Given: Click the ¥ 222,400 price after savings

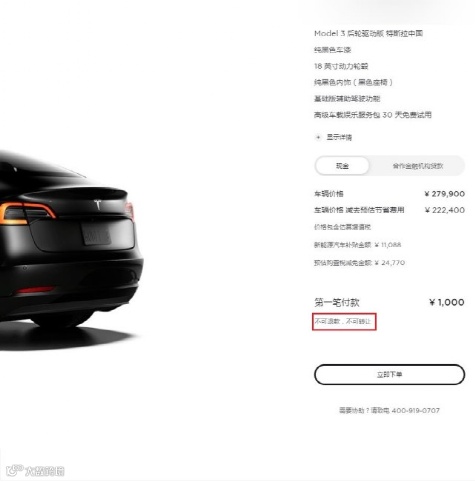Looking at the screenshot, I should [445, 210].
